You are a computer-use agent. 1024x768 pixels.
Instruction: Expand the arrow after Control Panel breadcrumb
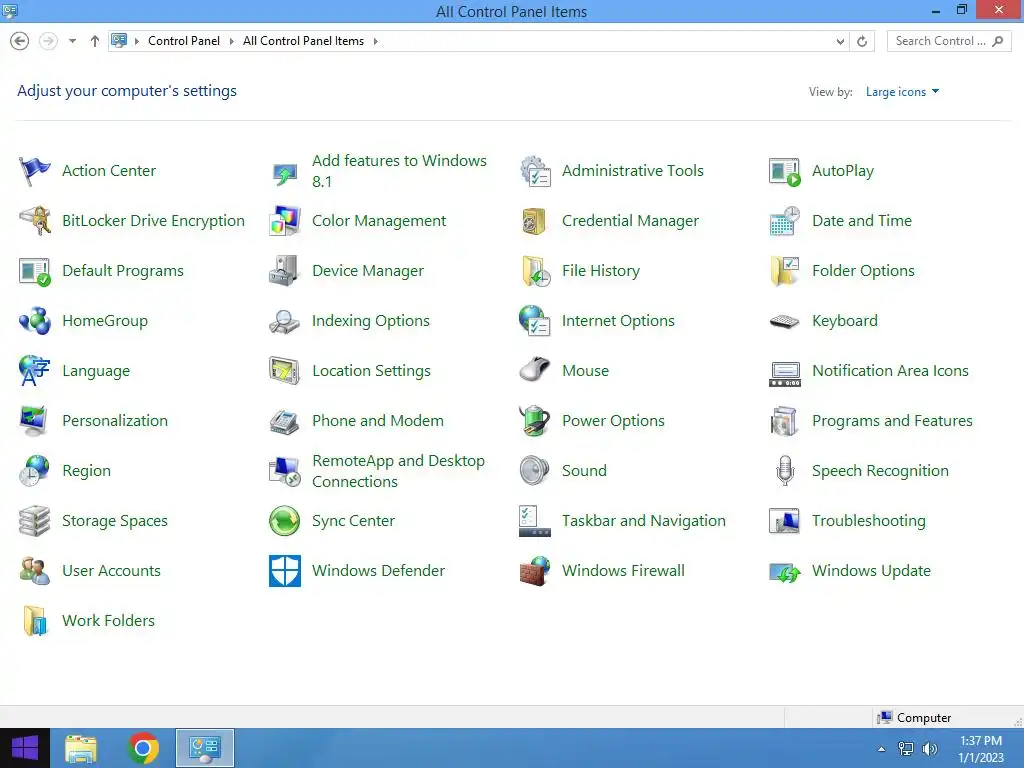coord(231,41)
